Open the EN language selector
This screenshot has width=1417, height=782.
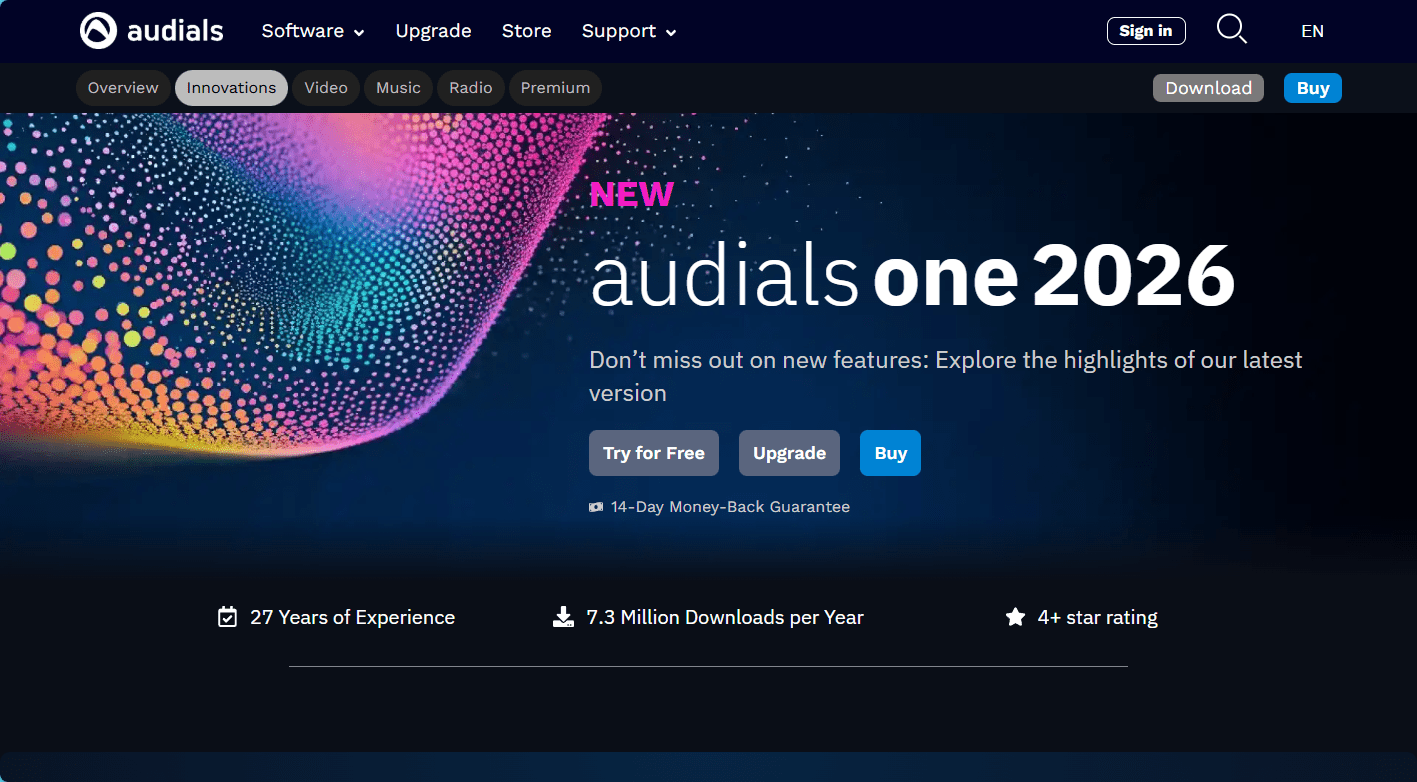click(1312, 31)
